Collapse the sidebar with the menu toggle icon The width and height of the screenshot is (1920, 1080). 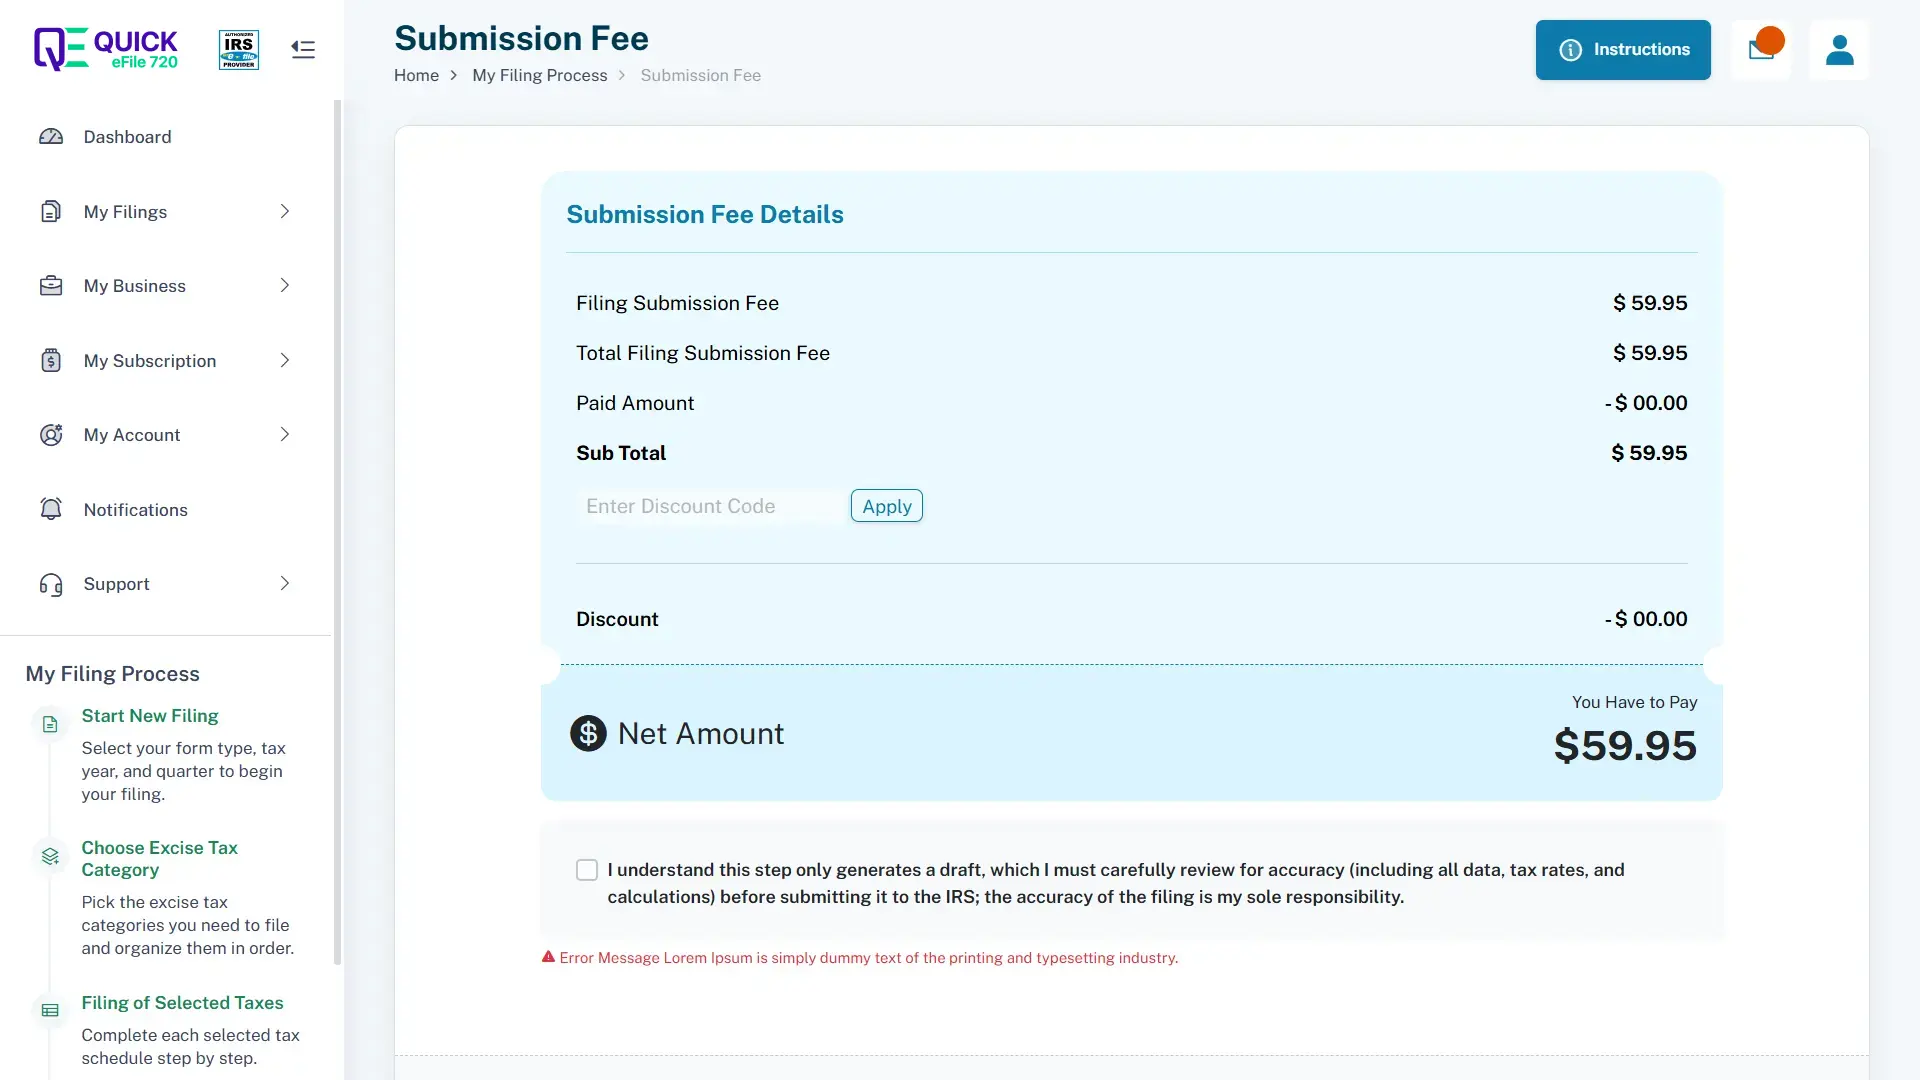click(303, 49)
